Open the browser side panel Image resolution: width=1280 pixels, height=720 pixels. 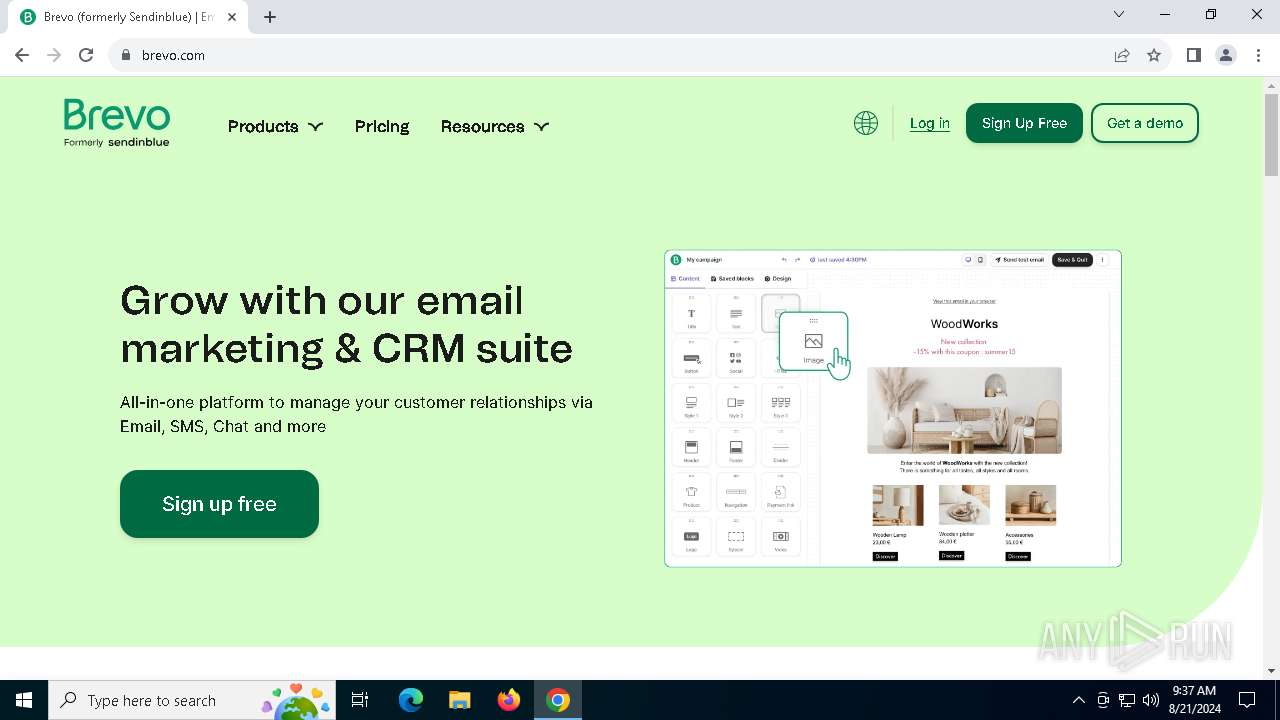coord(1193,55)
